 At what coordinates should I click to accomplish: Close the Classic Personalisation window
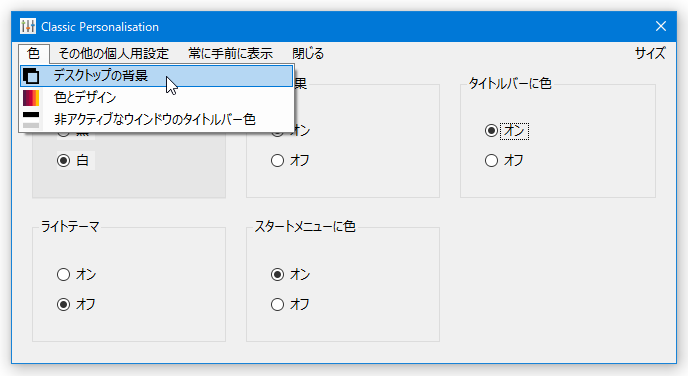coord(661,26)
